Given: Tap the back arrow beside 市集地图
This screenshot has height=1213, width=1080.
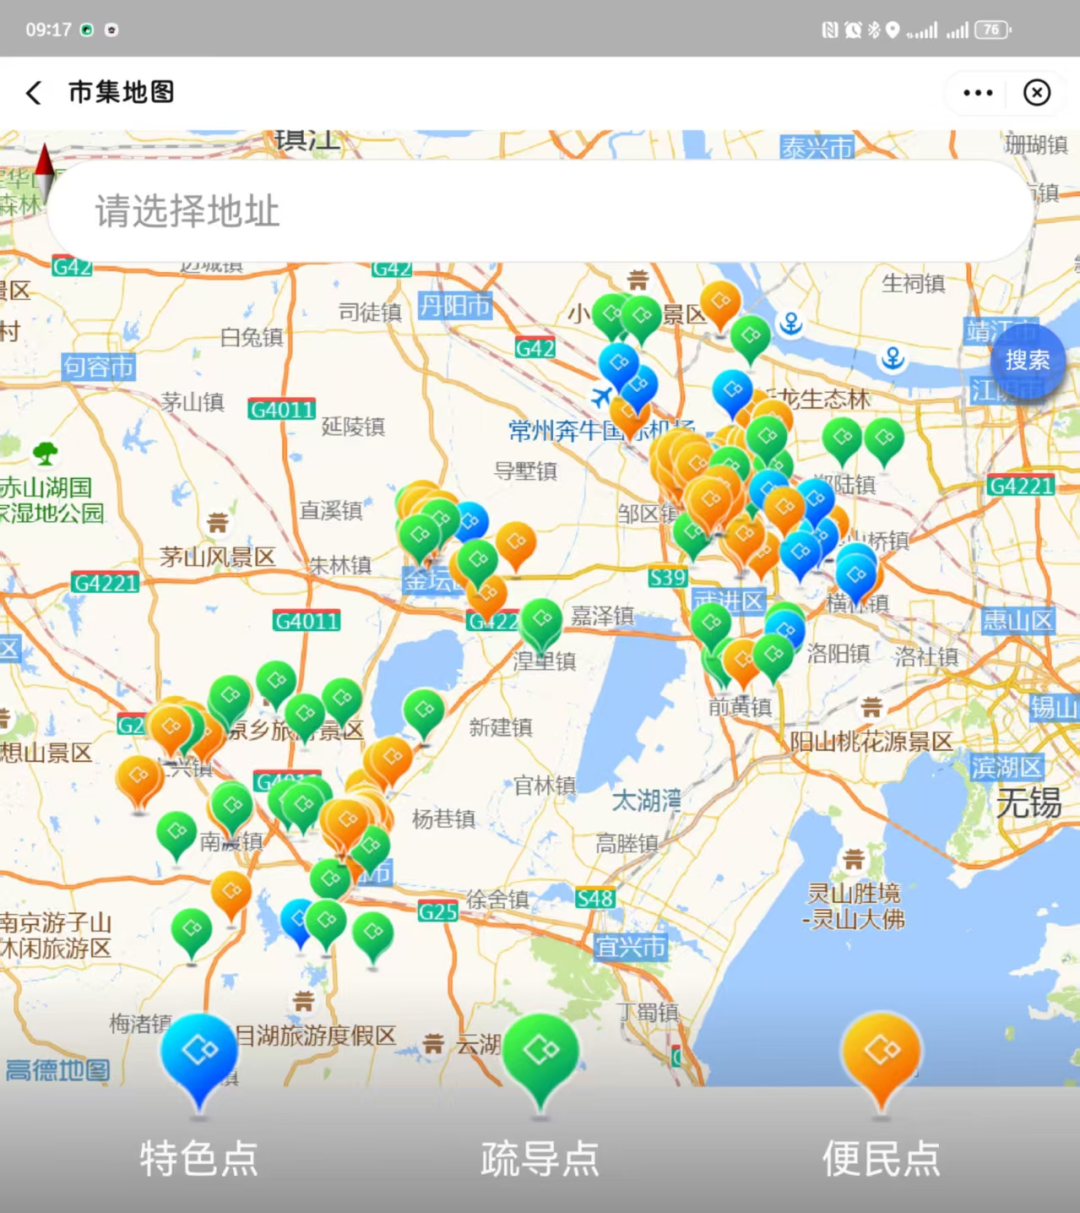Looking at the screenshot, I should pos(34,93).
